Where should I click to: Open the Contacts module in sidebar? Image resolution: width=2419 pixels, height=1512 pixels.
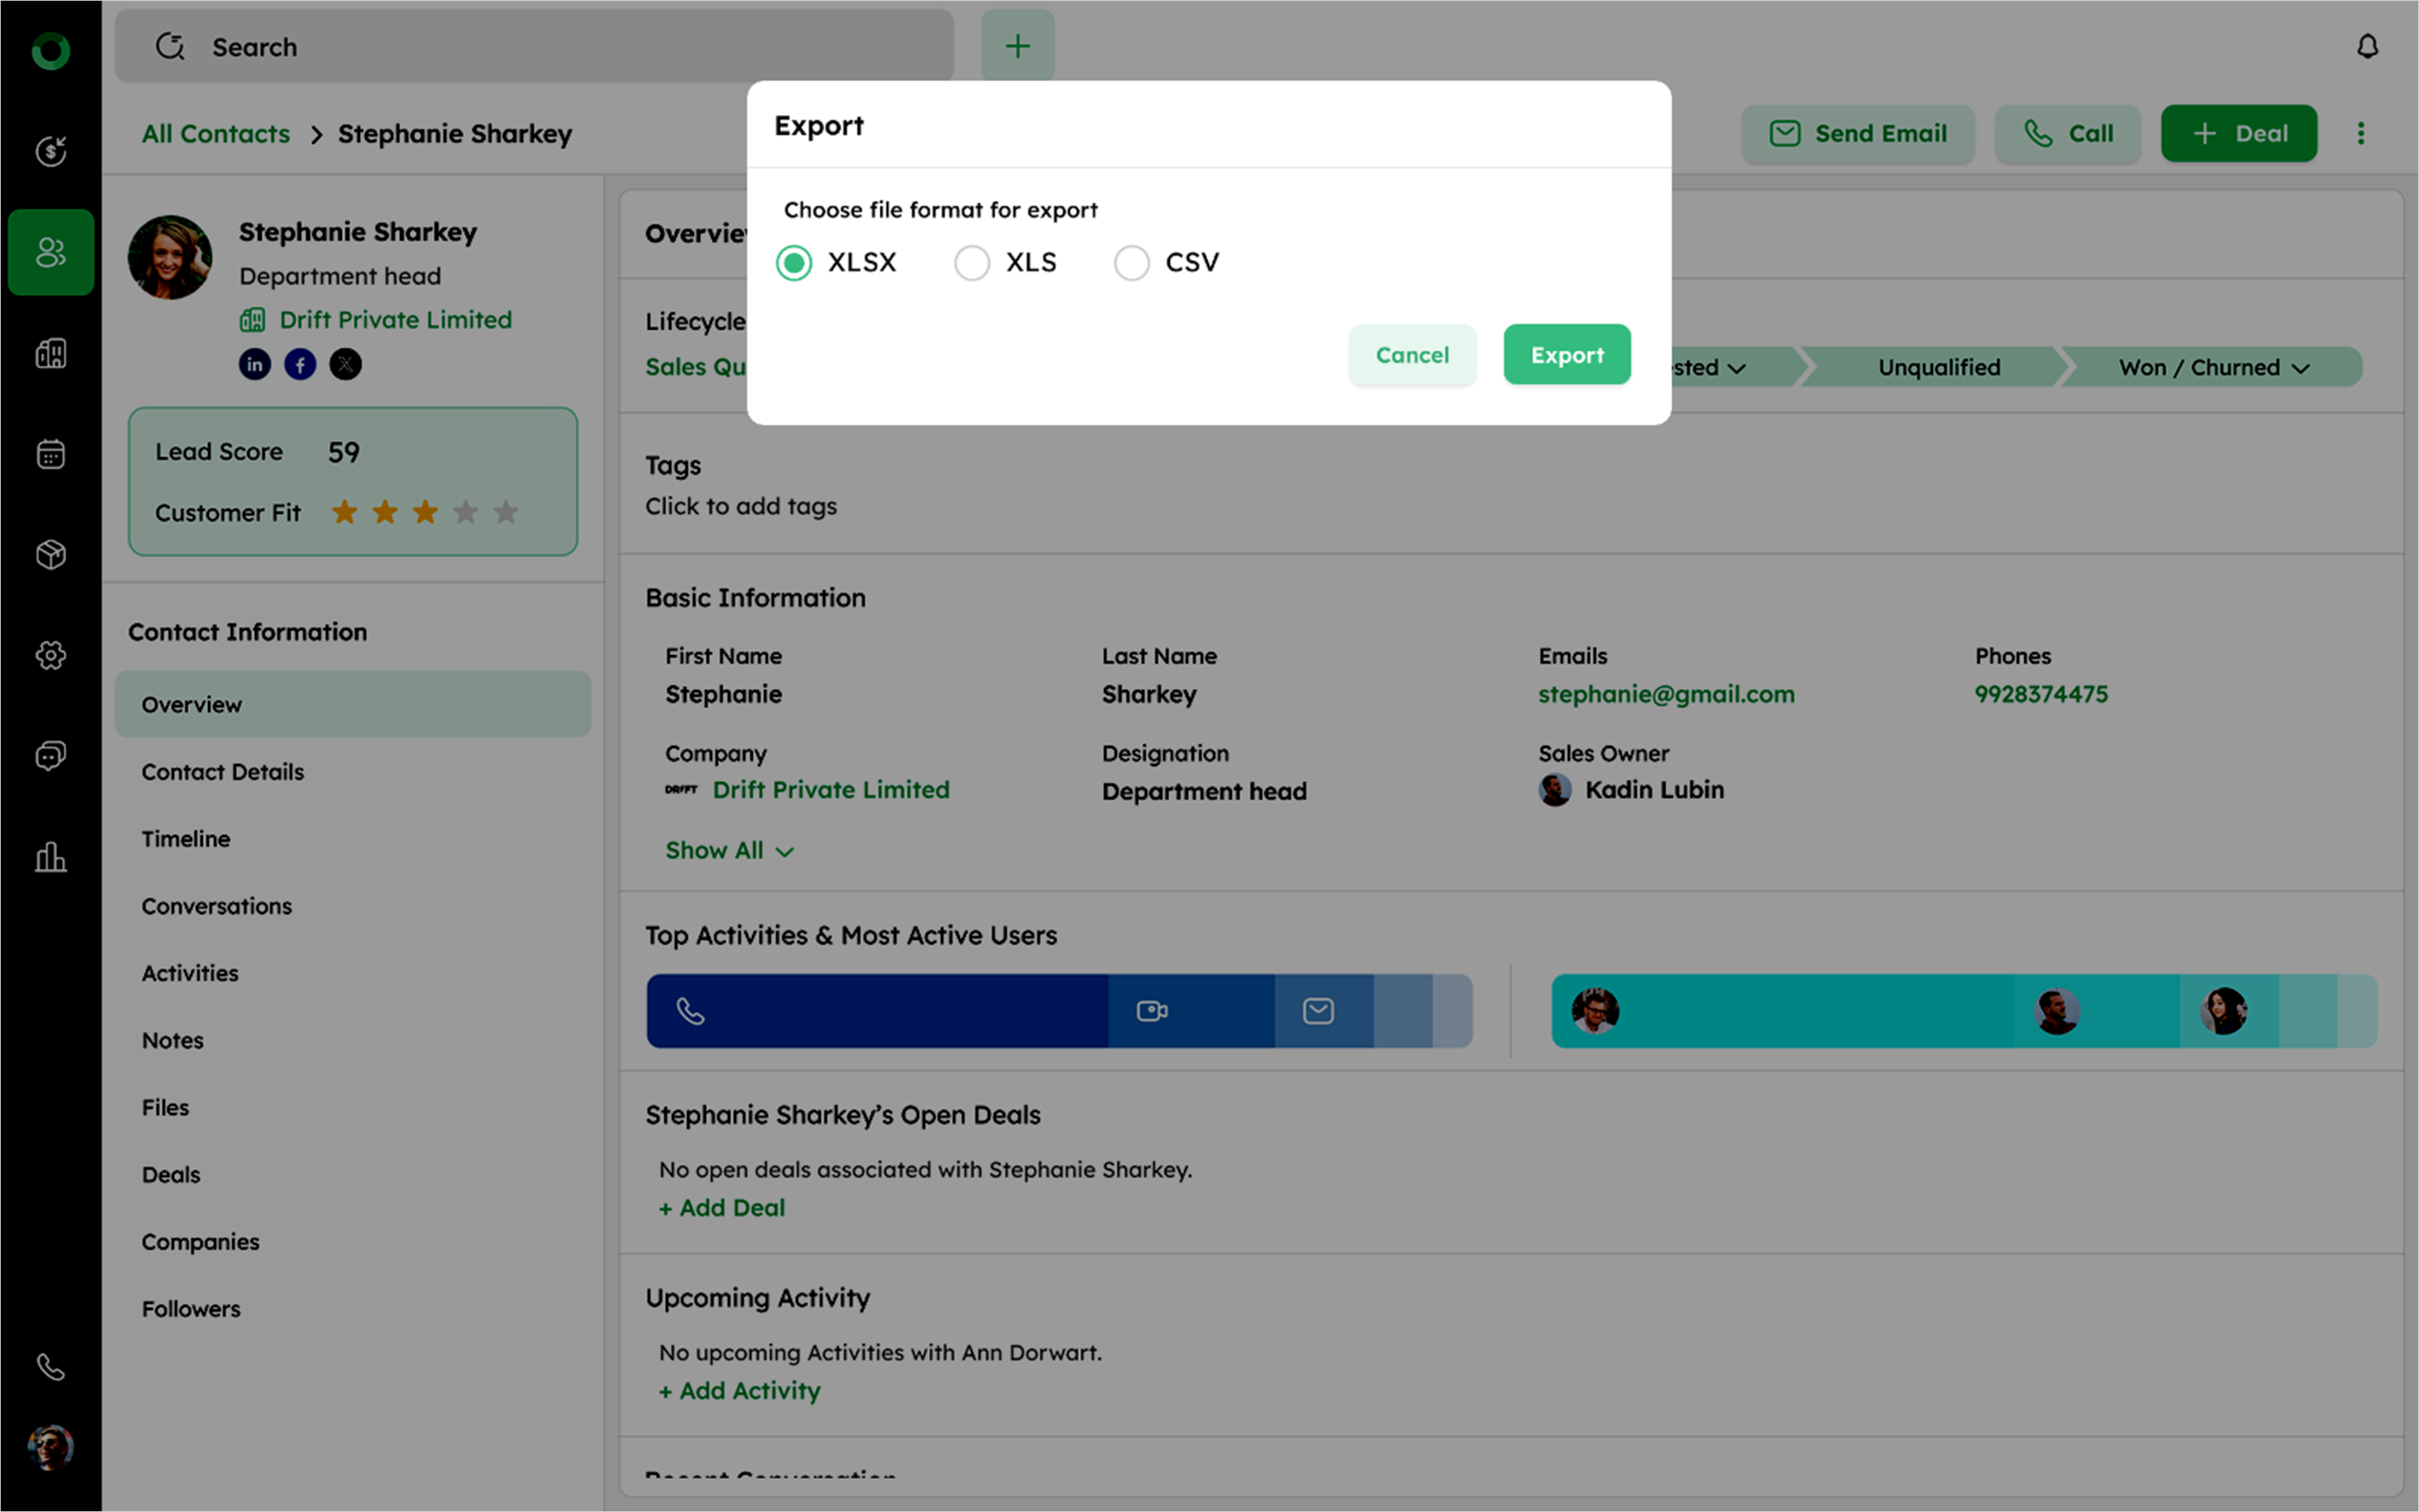[x=51, y=252]
